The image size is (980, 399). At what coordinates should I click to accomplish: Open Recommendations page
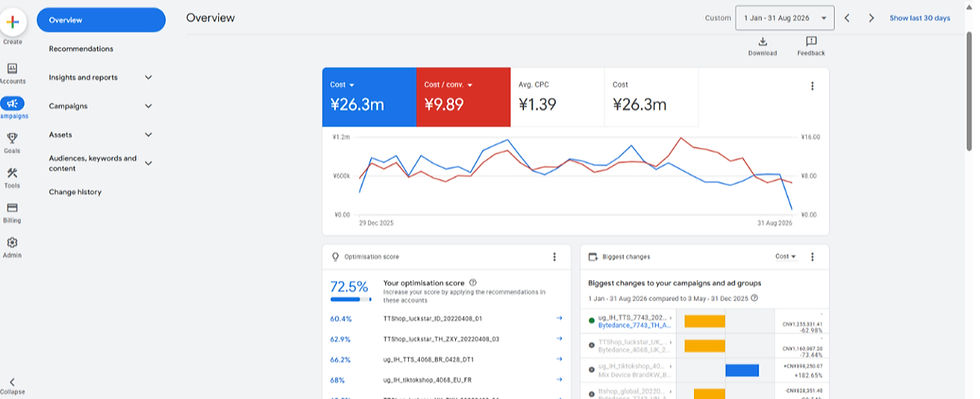tap(81, 49)
